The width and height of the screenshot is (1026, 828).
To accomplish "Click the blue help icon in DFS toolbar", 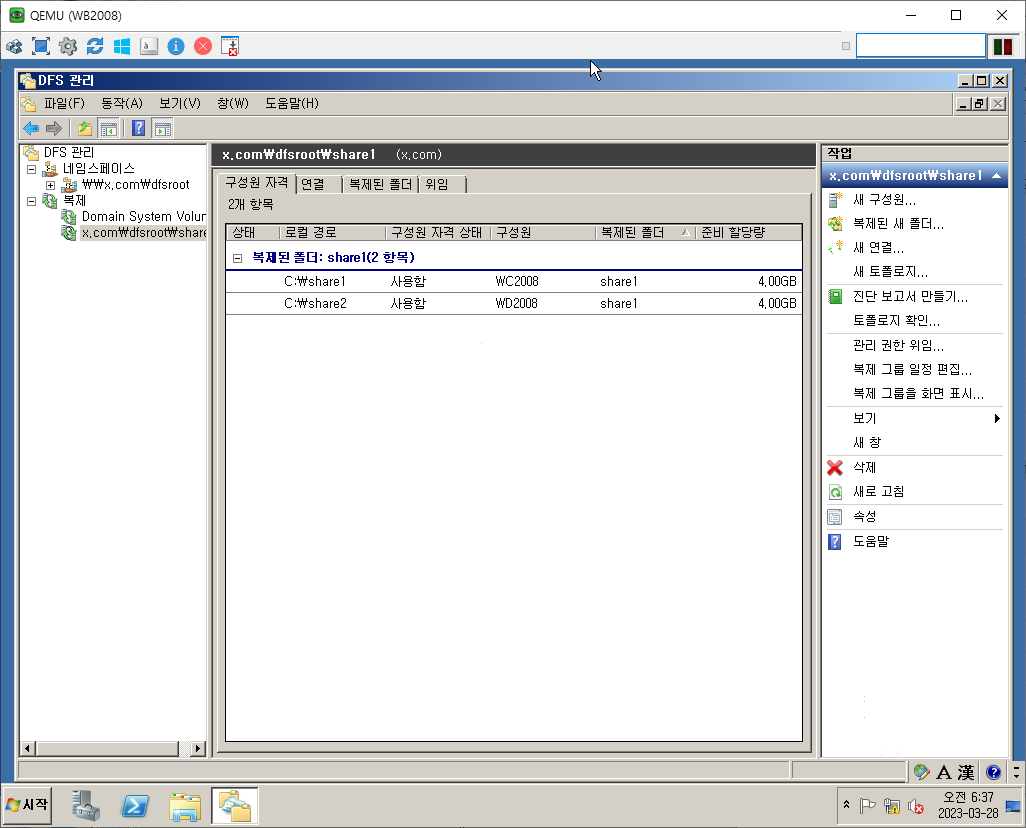I will [x=139, y=128].
